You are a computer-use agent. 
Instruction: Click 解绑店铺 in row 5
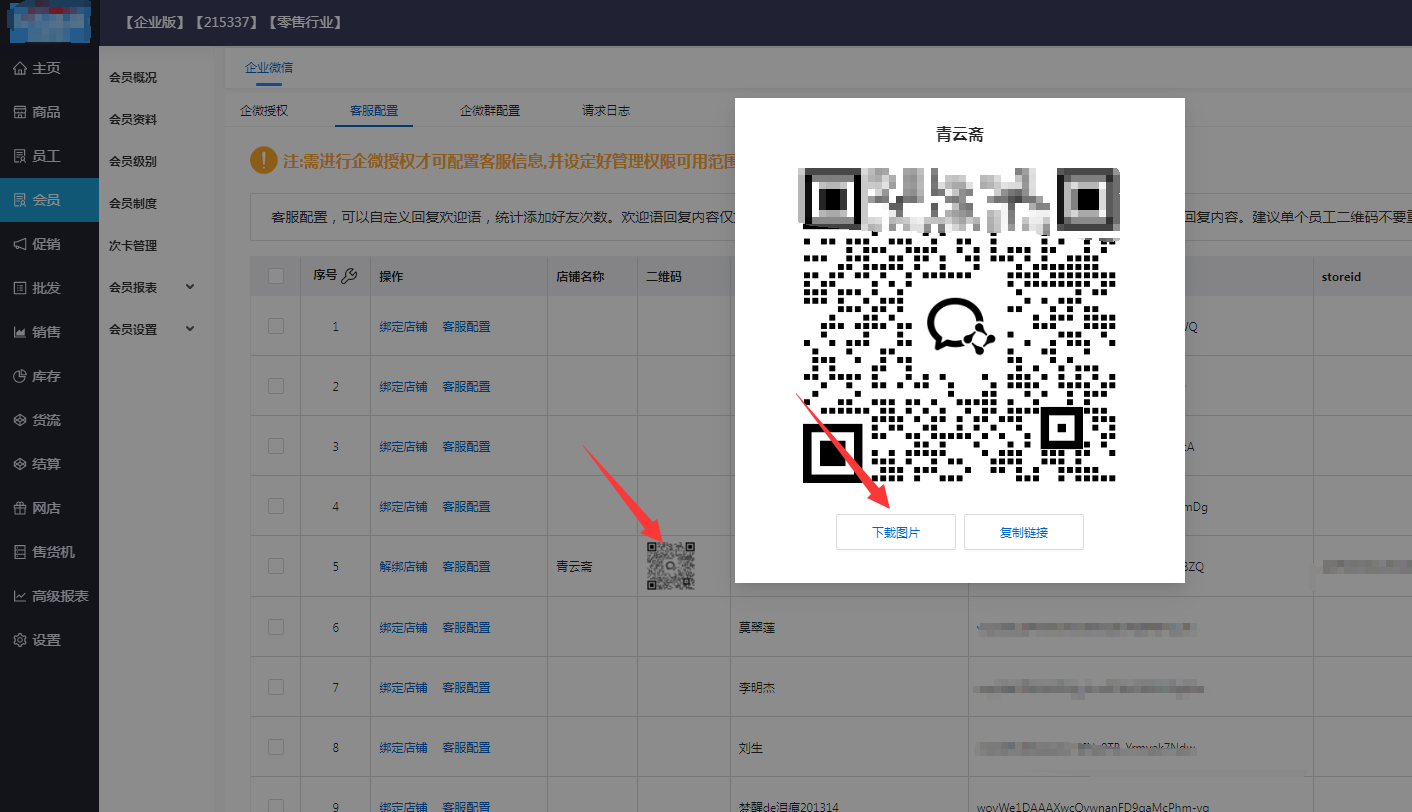(403, 566)
